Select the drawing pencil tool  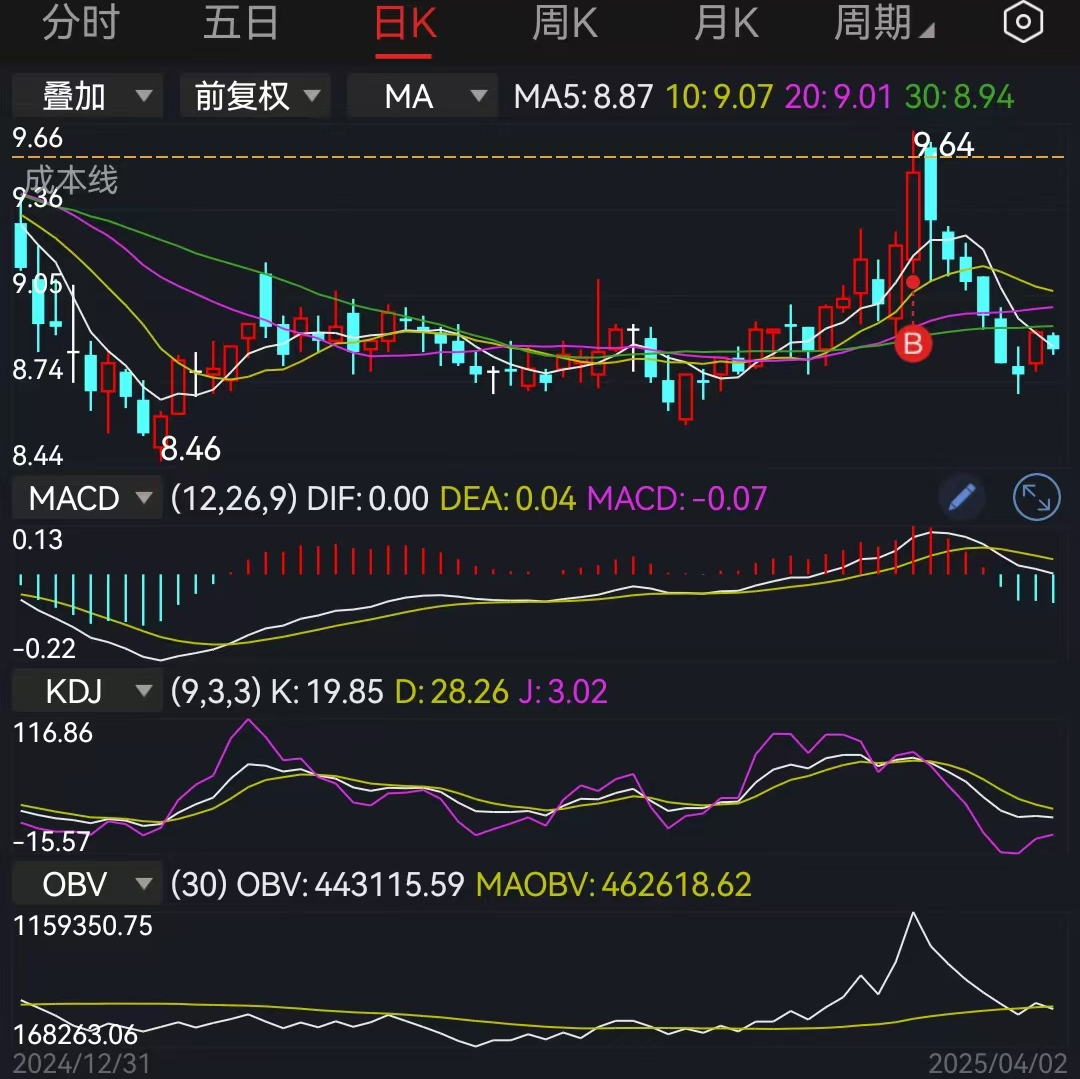point(961,497)
